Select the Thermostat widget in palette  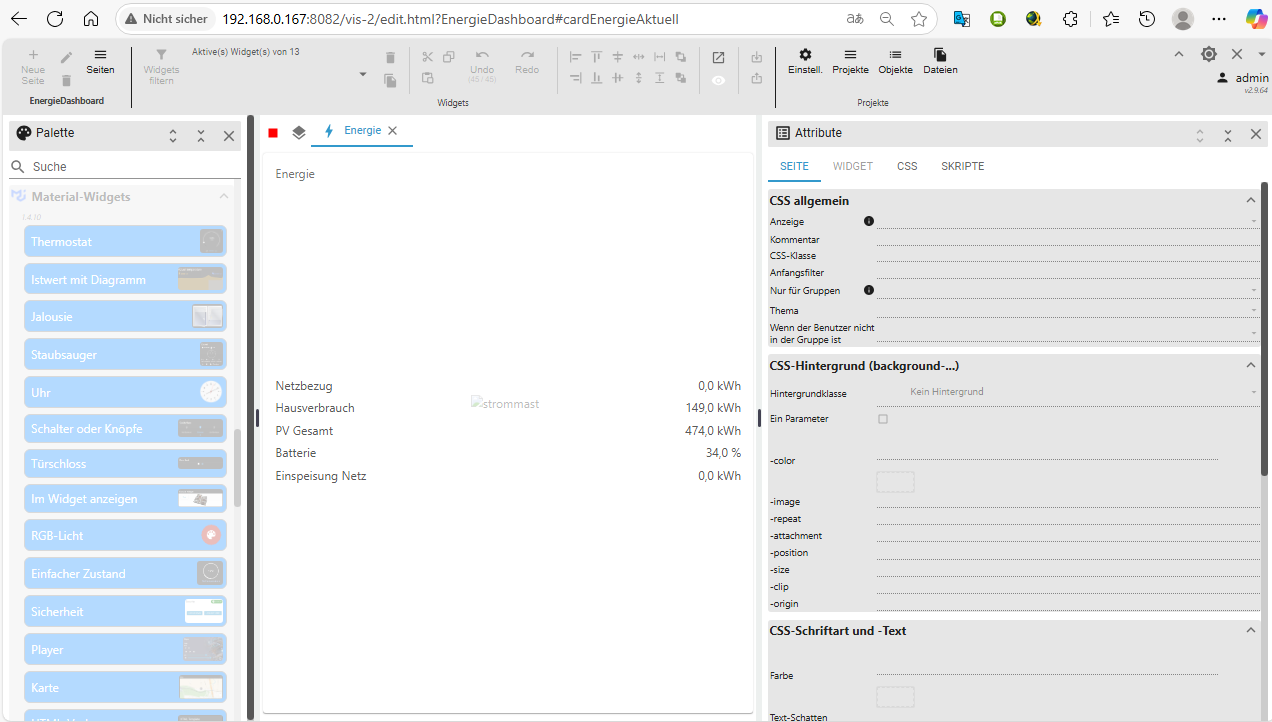click(x=125, y=241)
